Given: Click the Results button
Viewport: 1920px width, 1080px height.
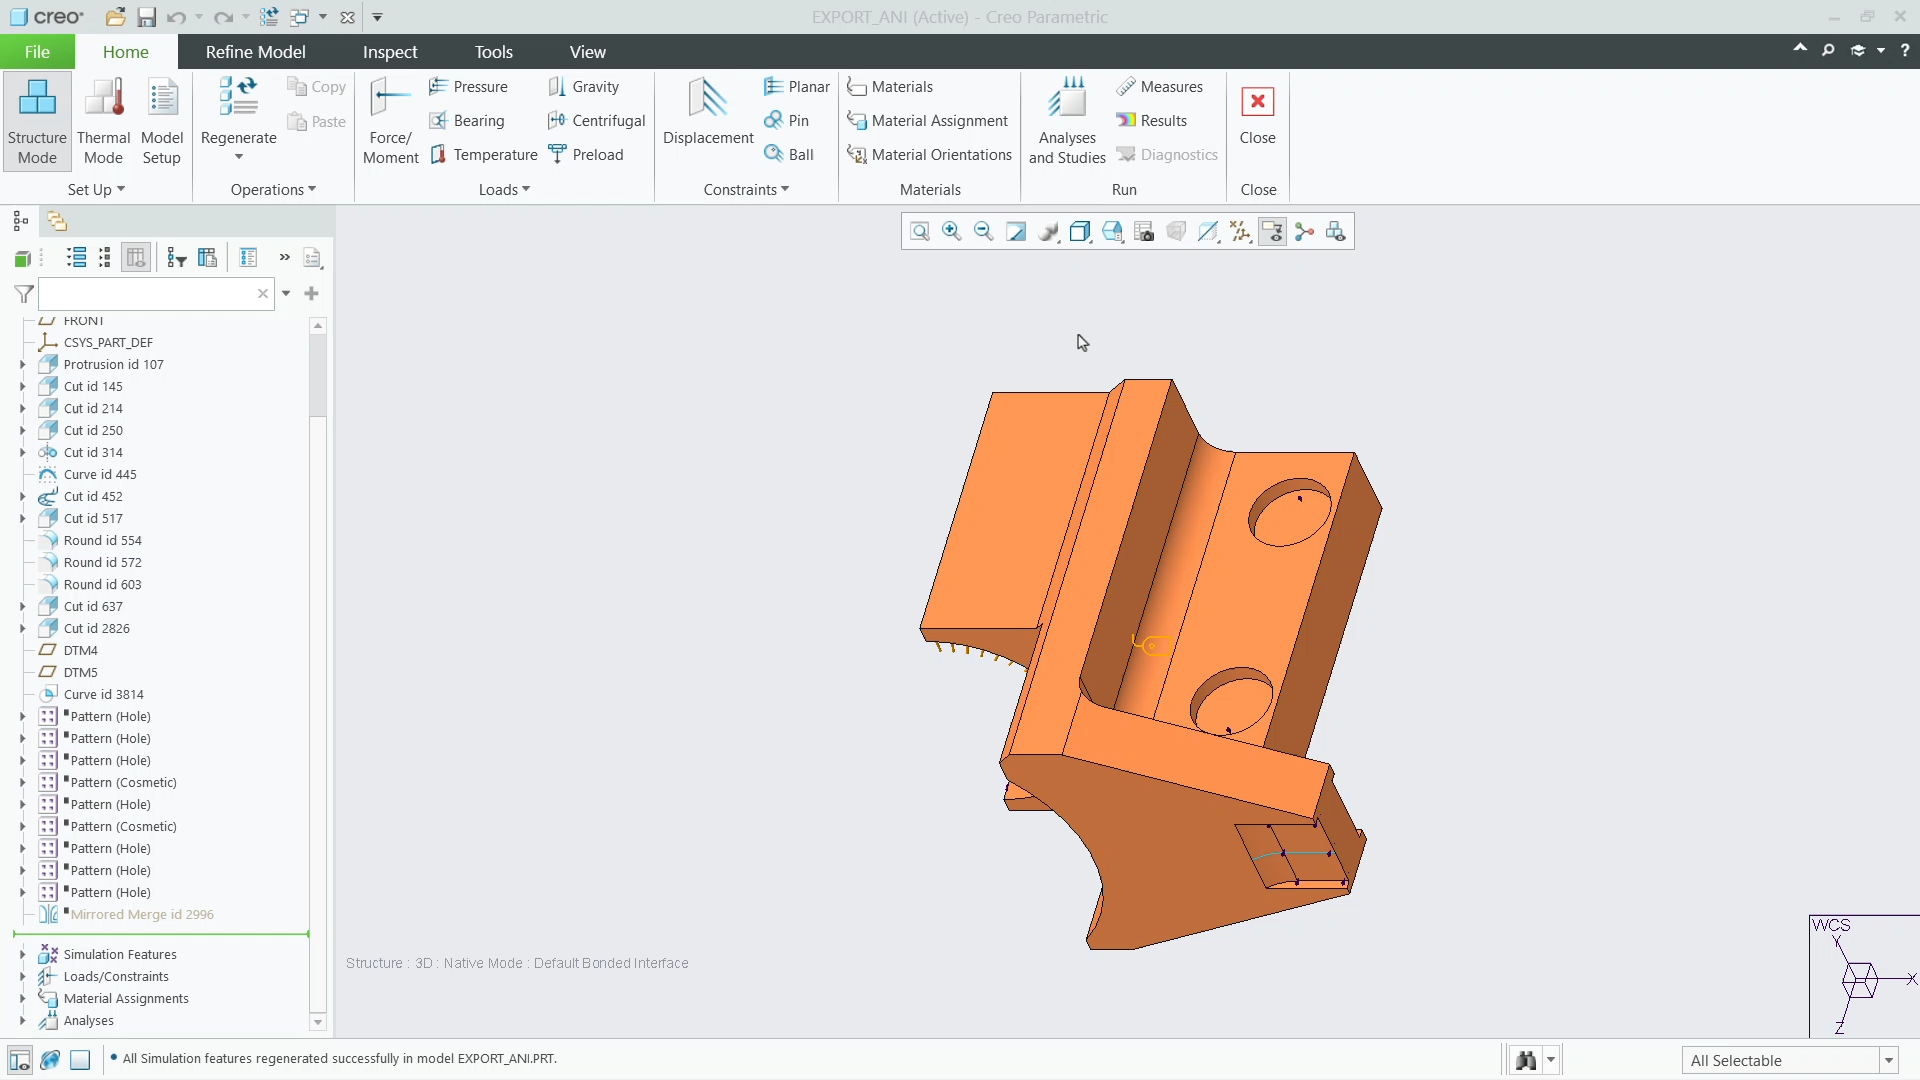Looking at the screenshot, I should tap(1152, 121).
